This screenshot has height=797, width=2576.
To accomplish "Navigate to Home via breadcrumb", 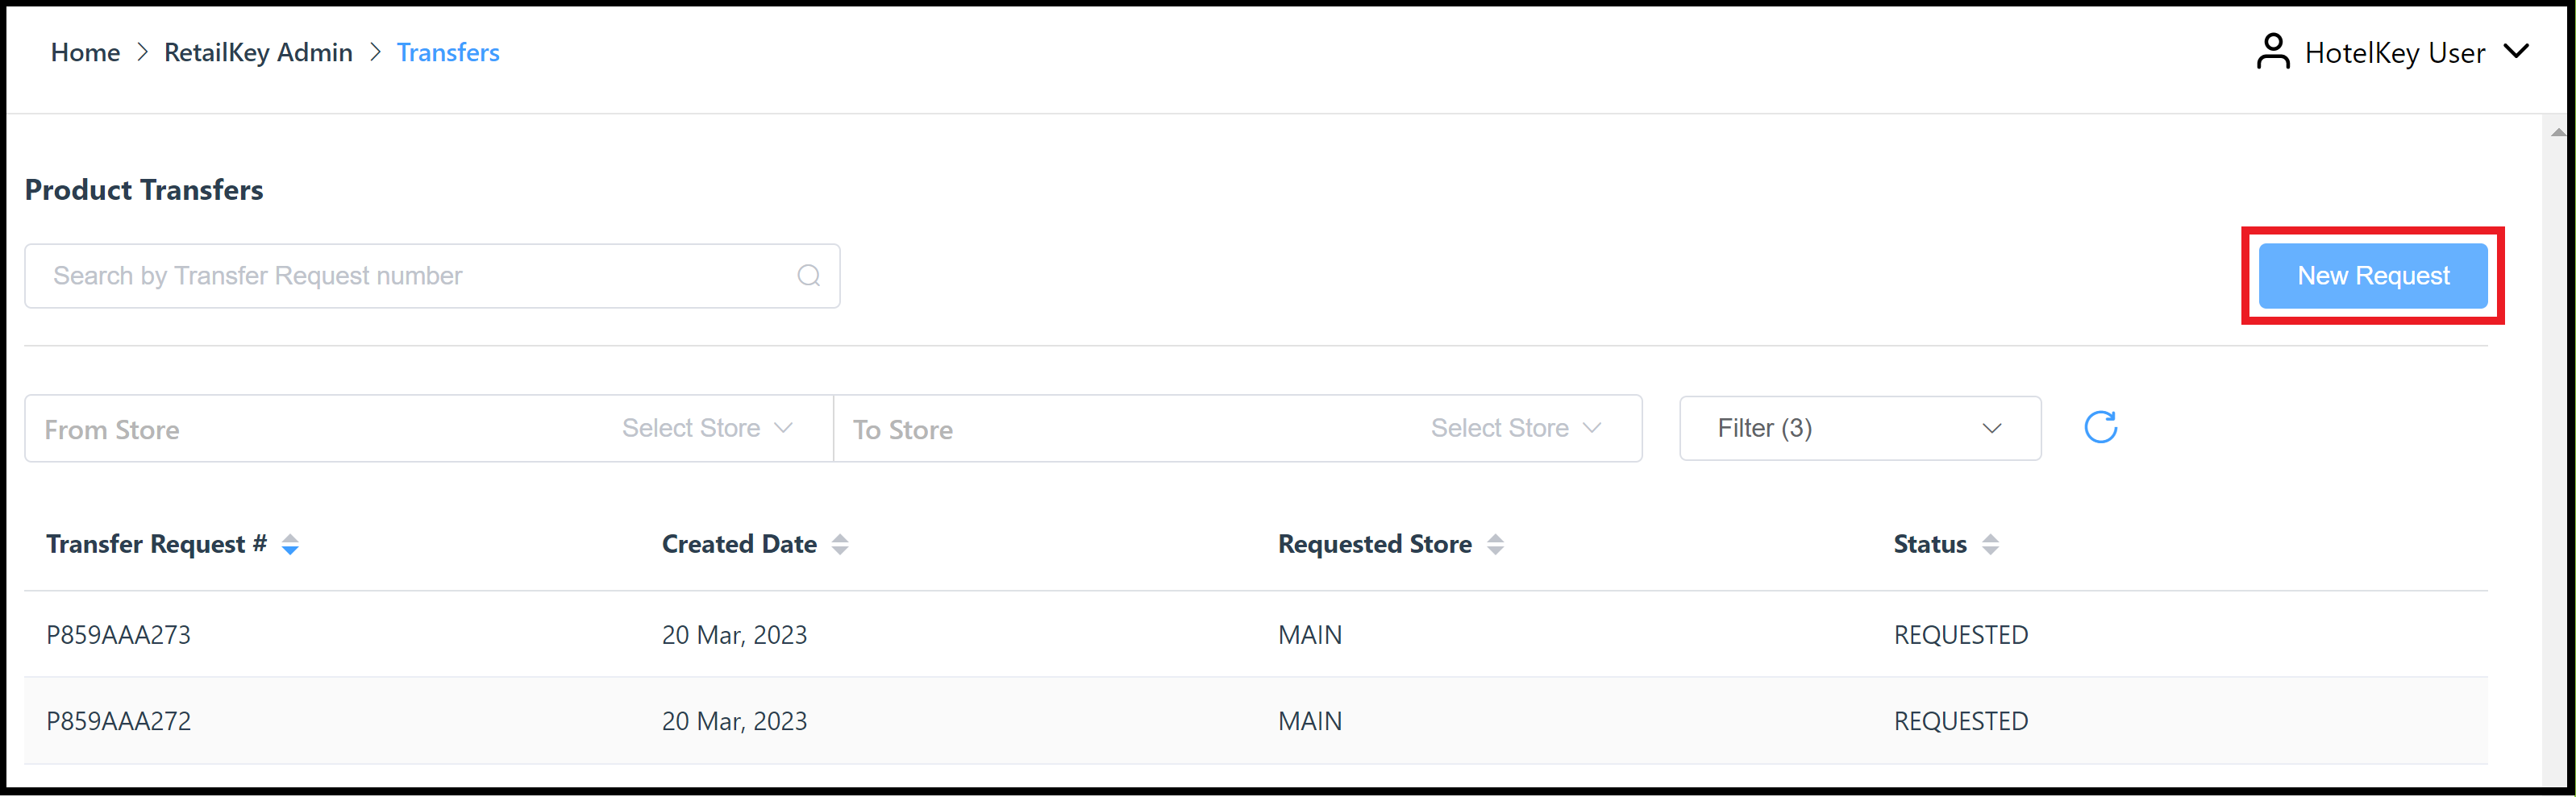I will click(x=85, y=52).
